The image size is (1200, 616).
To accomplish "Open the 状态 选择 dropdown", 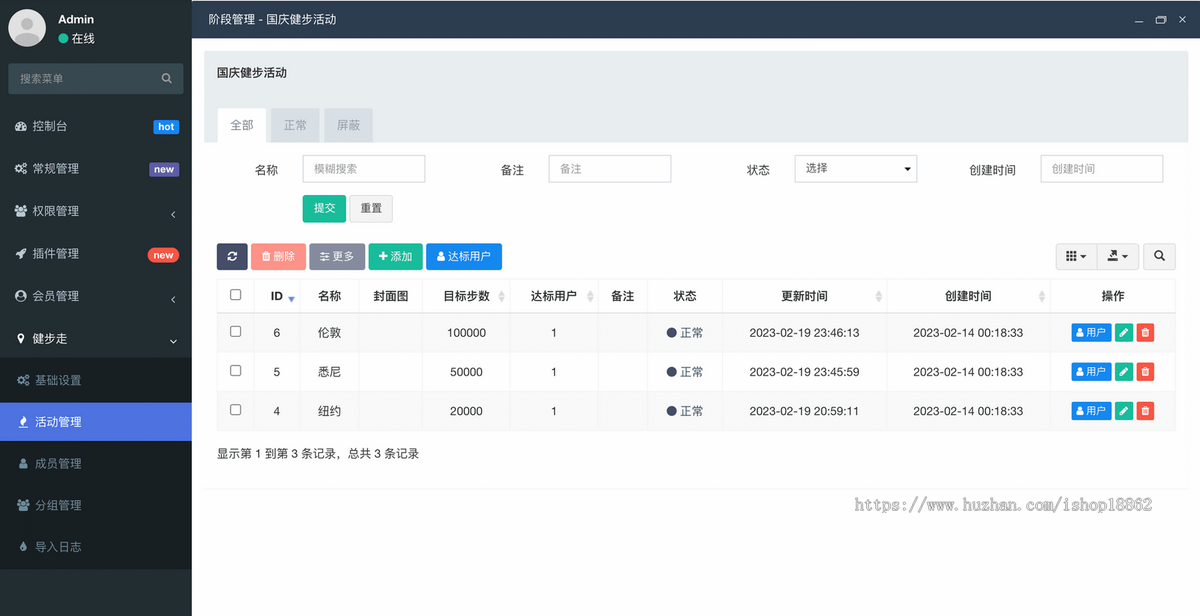I will [x=855, y=168].
